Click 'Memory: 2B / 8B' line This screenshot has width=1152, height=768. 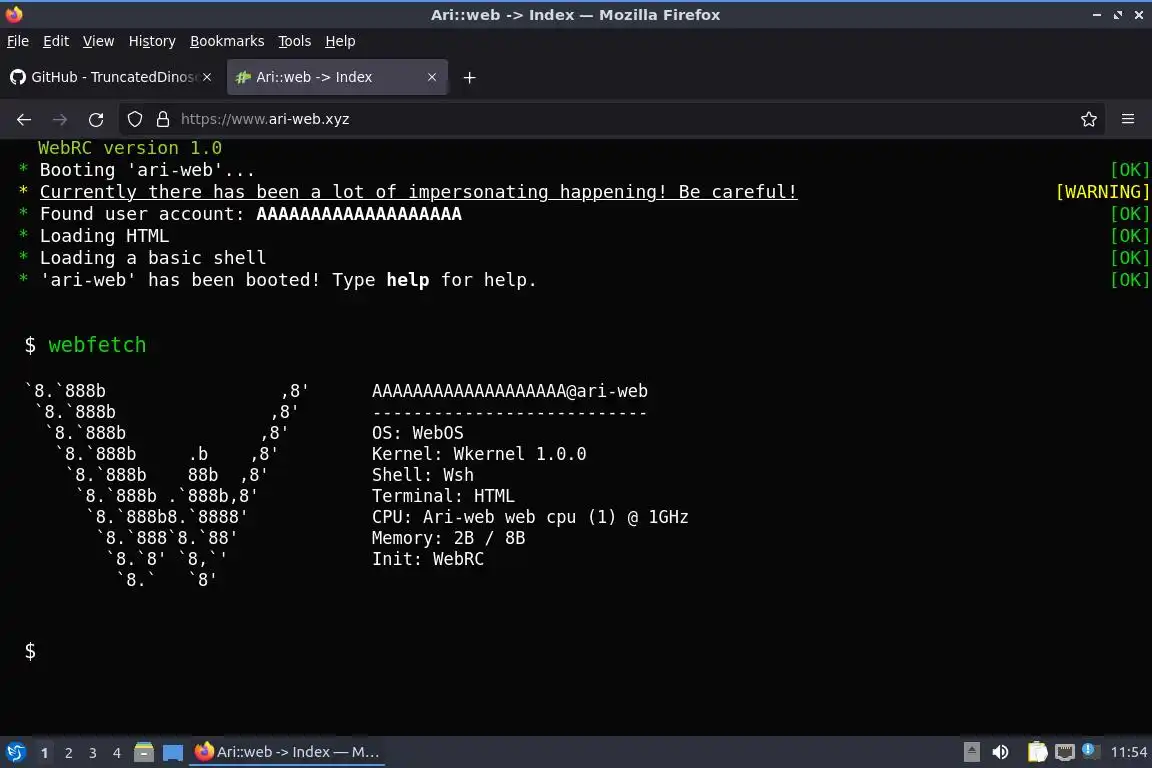(448, 538)
